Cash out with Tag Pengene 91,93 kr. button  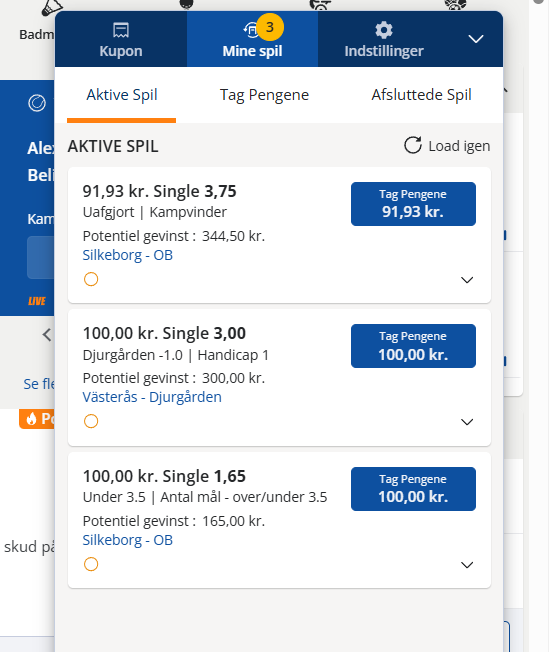[413, 204]
